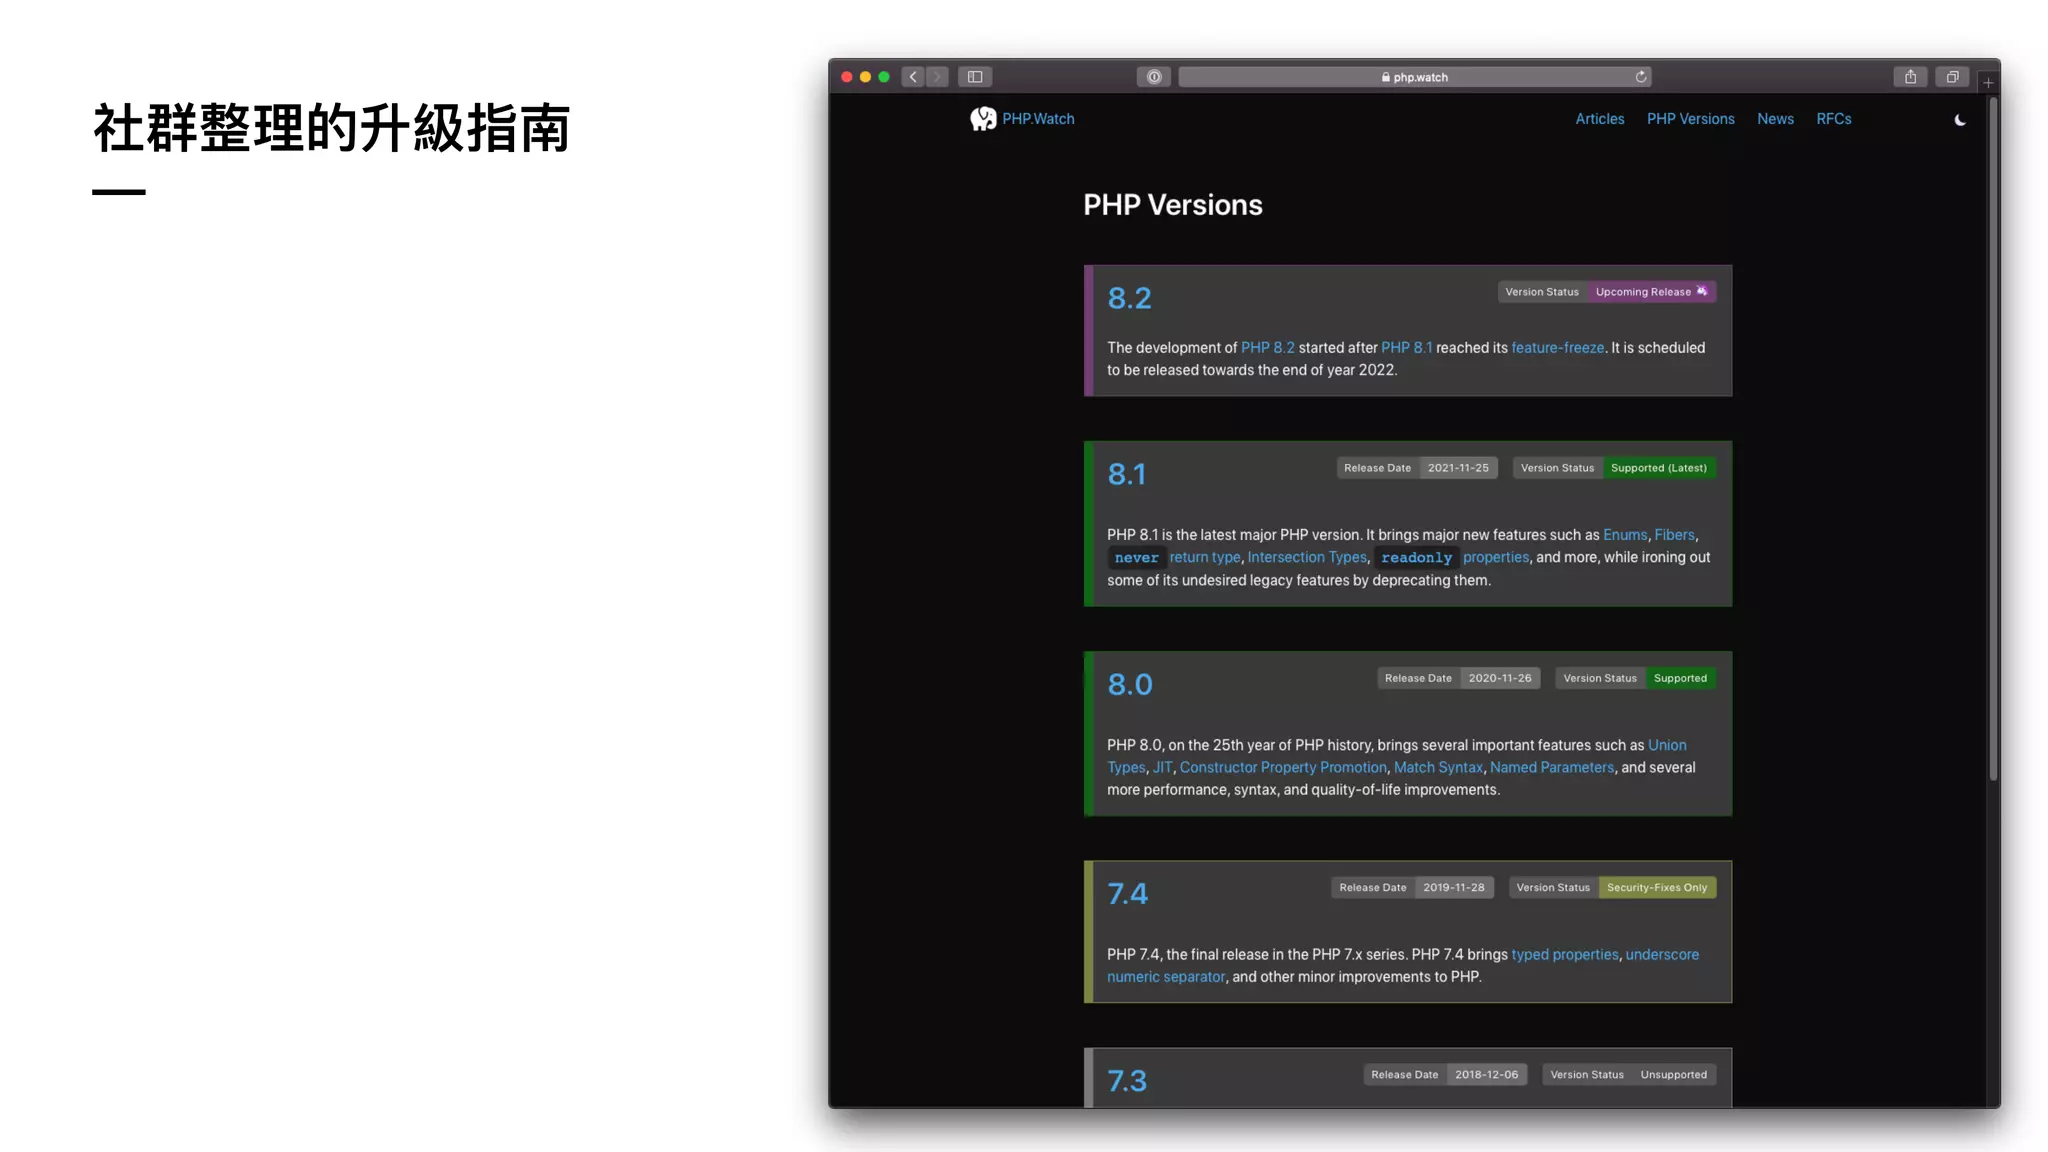
Task: Click the browser back arrow
Action: 913,77
